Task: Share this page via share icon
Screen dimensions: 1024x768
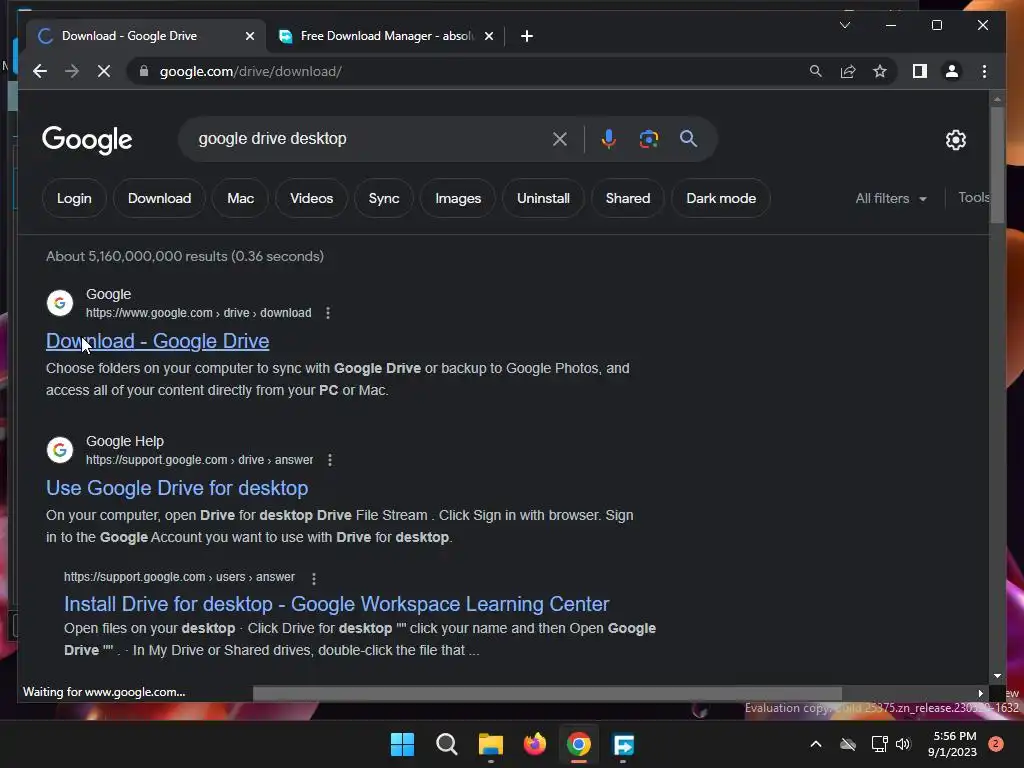Action: tap(848, 71)
